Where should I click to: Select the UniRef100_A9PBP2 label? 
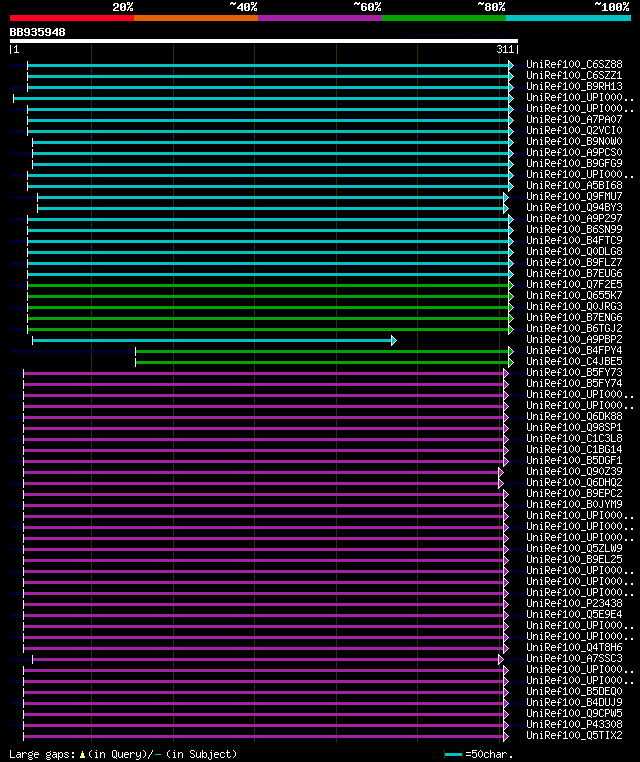coord(574,339)
